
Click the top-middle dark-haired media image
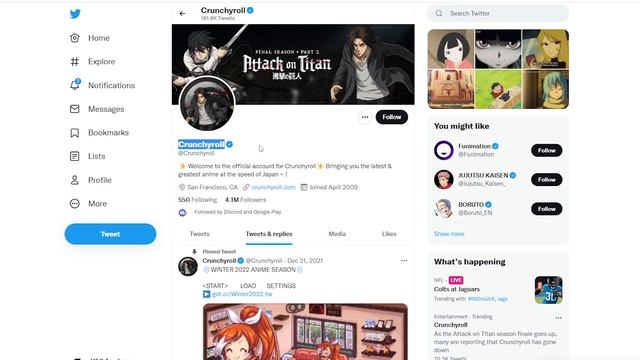click(x=498, y=49)
